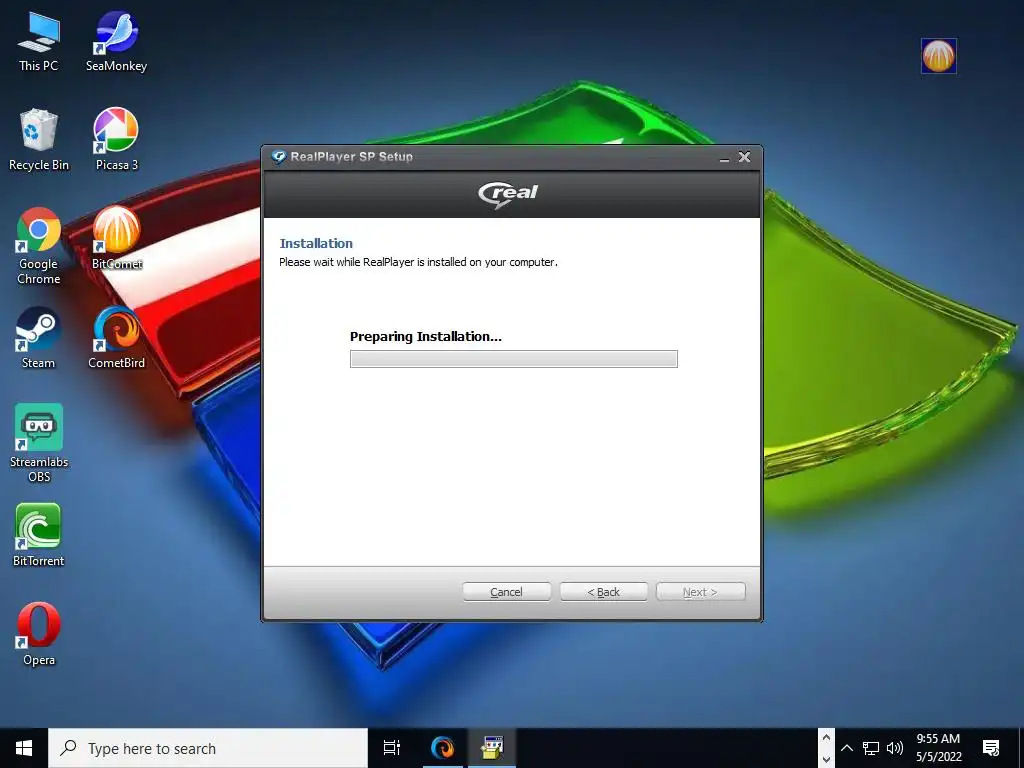Open the network status tray icon

[871, 748]
